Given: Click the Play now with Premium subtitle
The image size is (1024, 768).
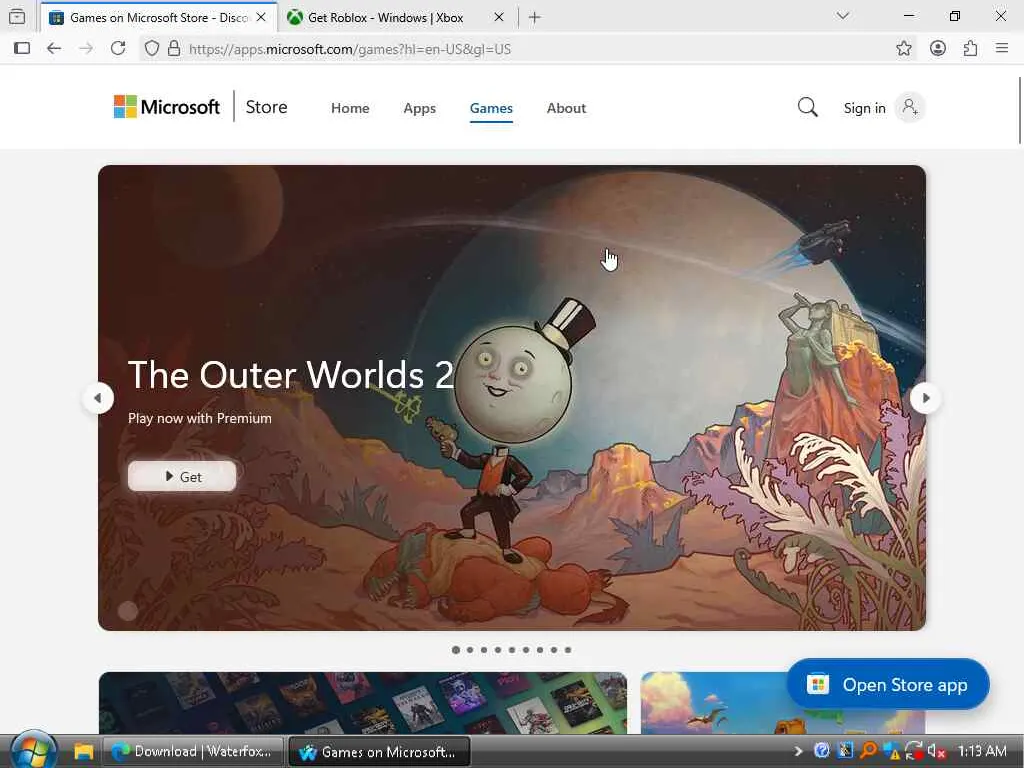Looking at the screenshot, I should (200, 418).
